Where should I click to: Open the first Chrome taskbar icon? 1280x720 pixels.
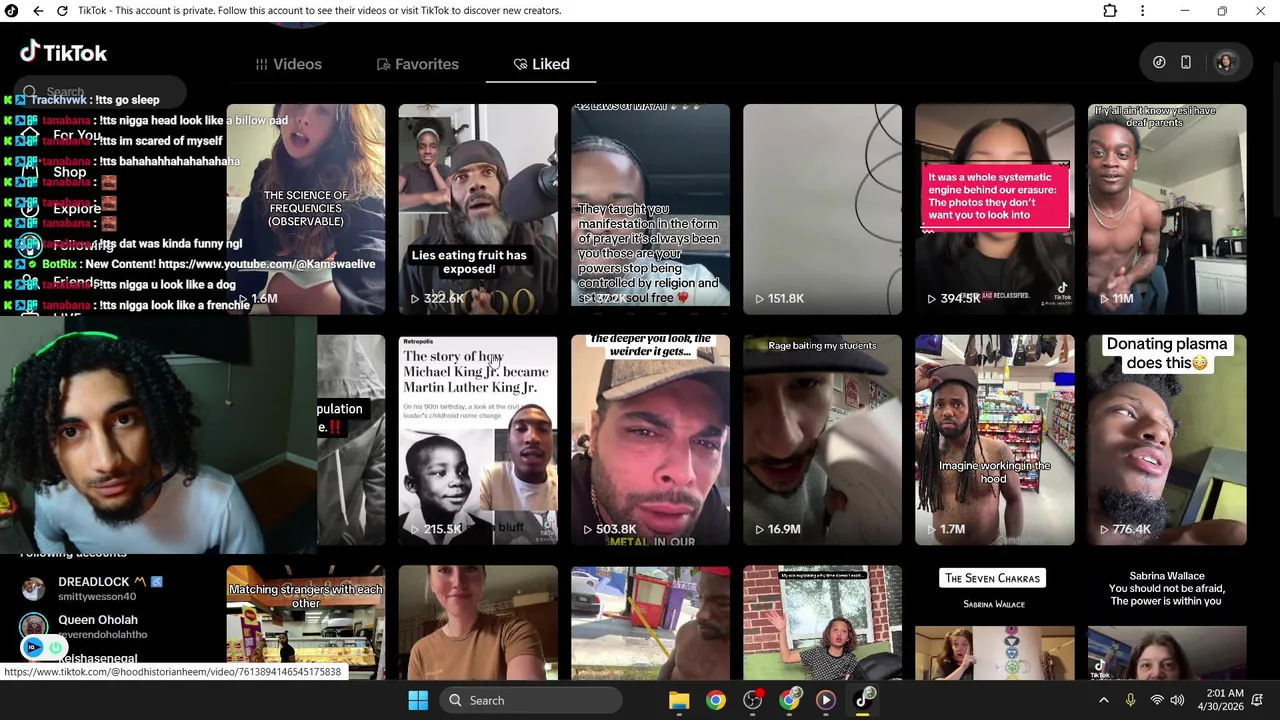point(716,700)
